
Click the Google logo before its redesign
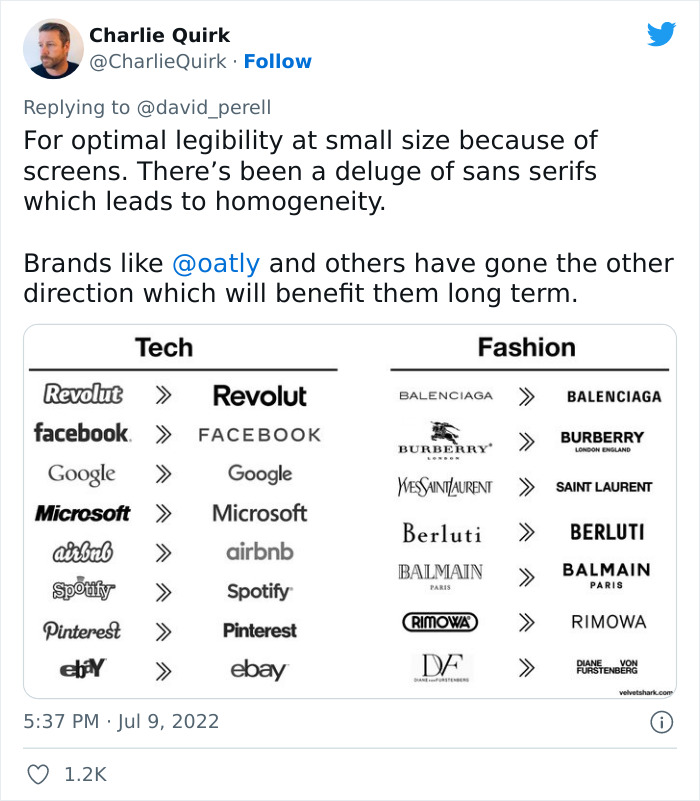tap(84, 473)
